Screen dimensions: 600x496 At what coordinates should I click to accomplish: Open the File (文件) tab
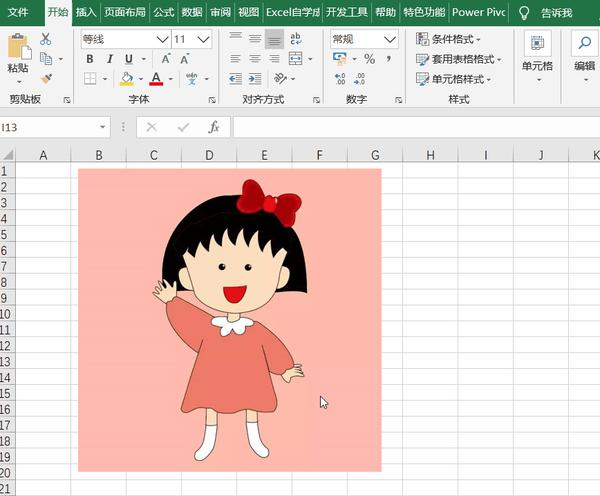pos(18,13)
